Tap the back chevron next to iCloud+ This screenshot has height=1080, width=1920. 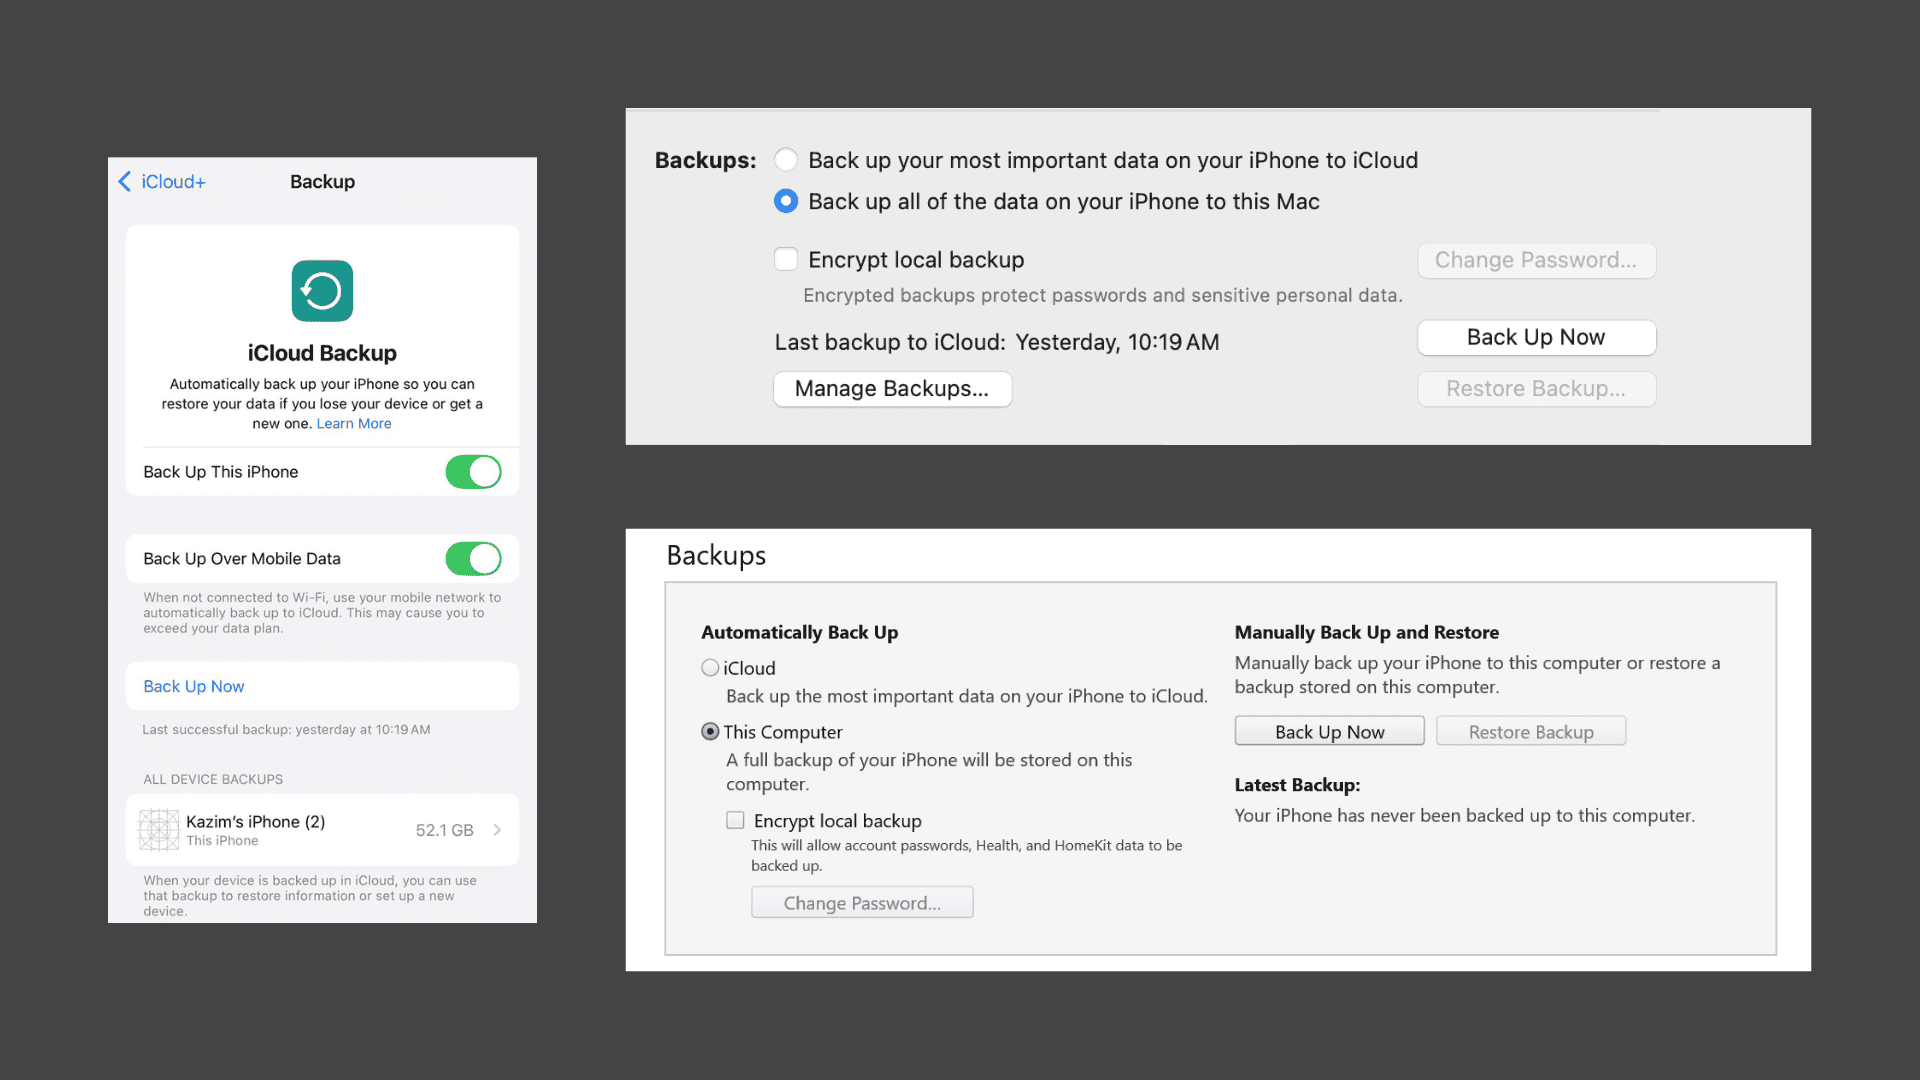(x=123, y=181)
